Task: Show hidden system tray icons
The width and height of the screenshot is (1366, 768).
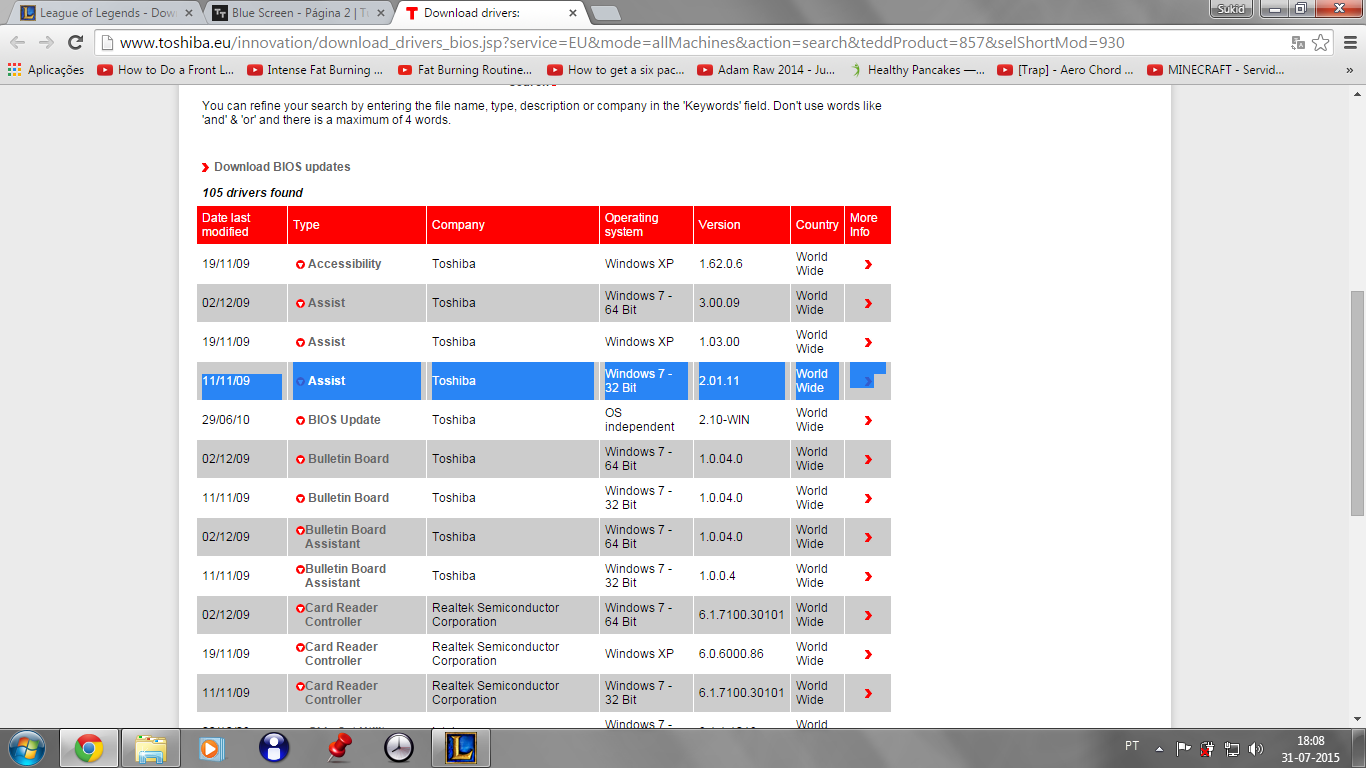Action: [x=1160, y=748]
